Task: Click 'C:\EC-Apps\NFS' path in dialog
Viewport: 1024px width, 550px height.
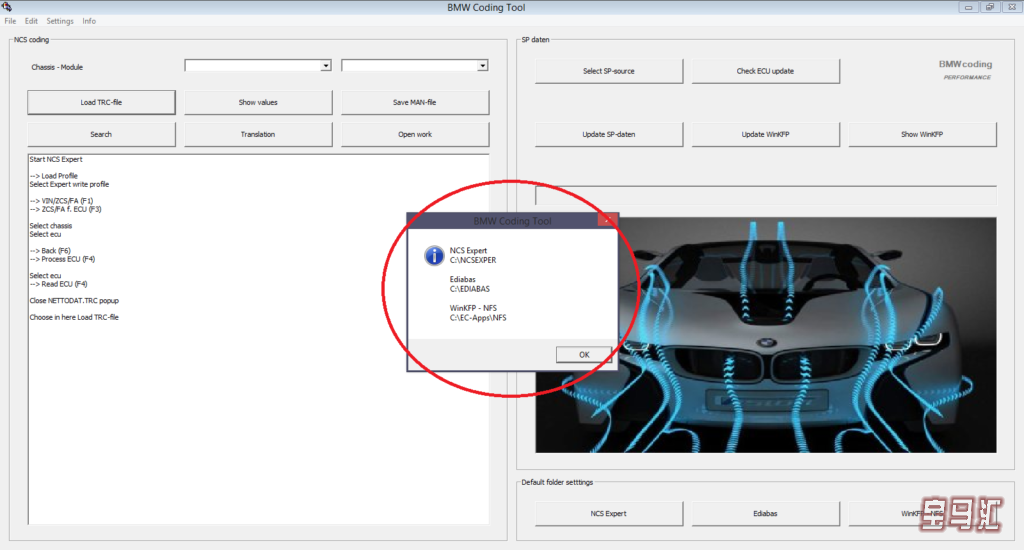Action: (478, 318)
